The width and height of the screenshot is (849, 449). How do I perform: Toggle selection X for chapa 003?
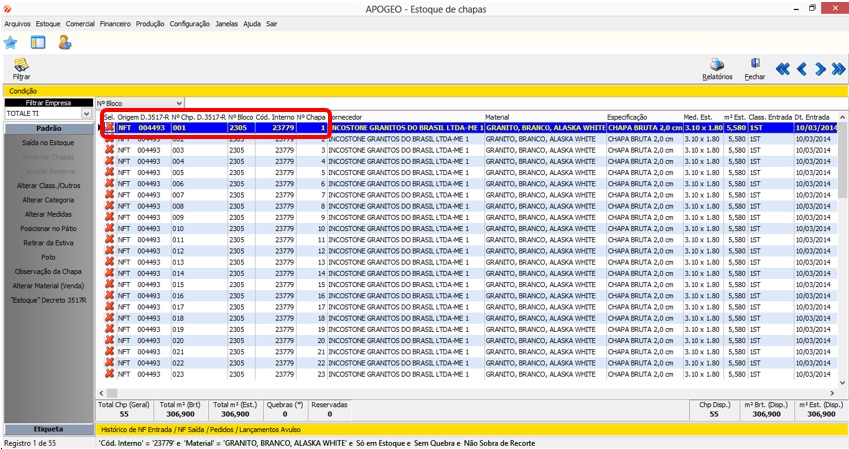[109, 150]
